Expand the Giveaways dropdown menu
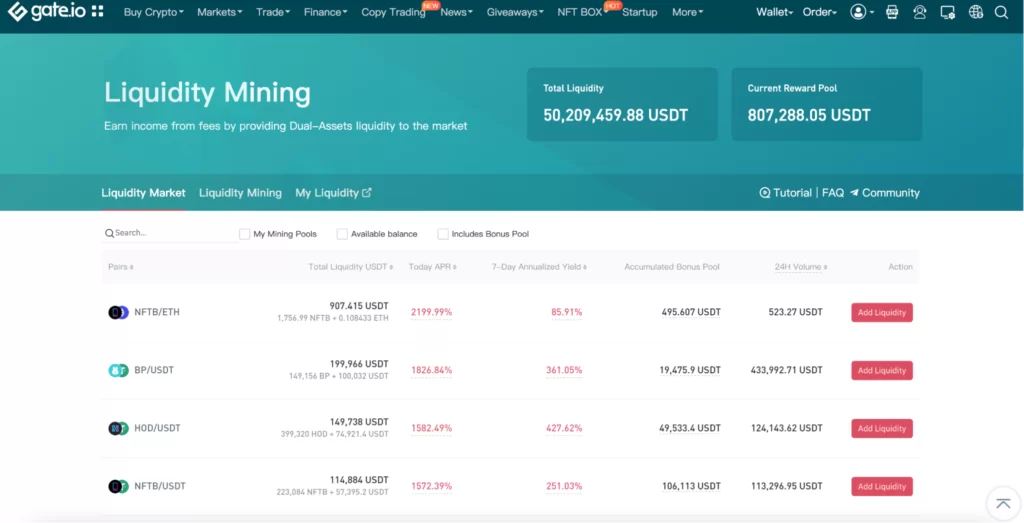Viewport: 1024px width, 523px height. (515, 12)
